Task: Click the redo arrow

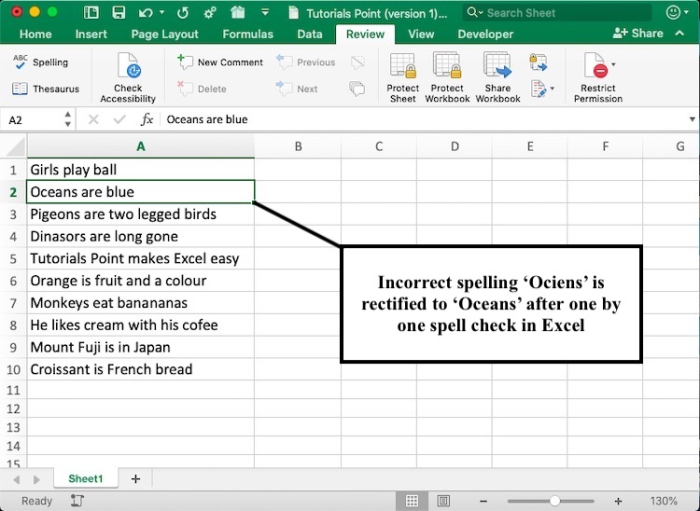Action: pos(182,12)
